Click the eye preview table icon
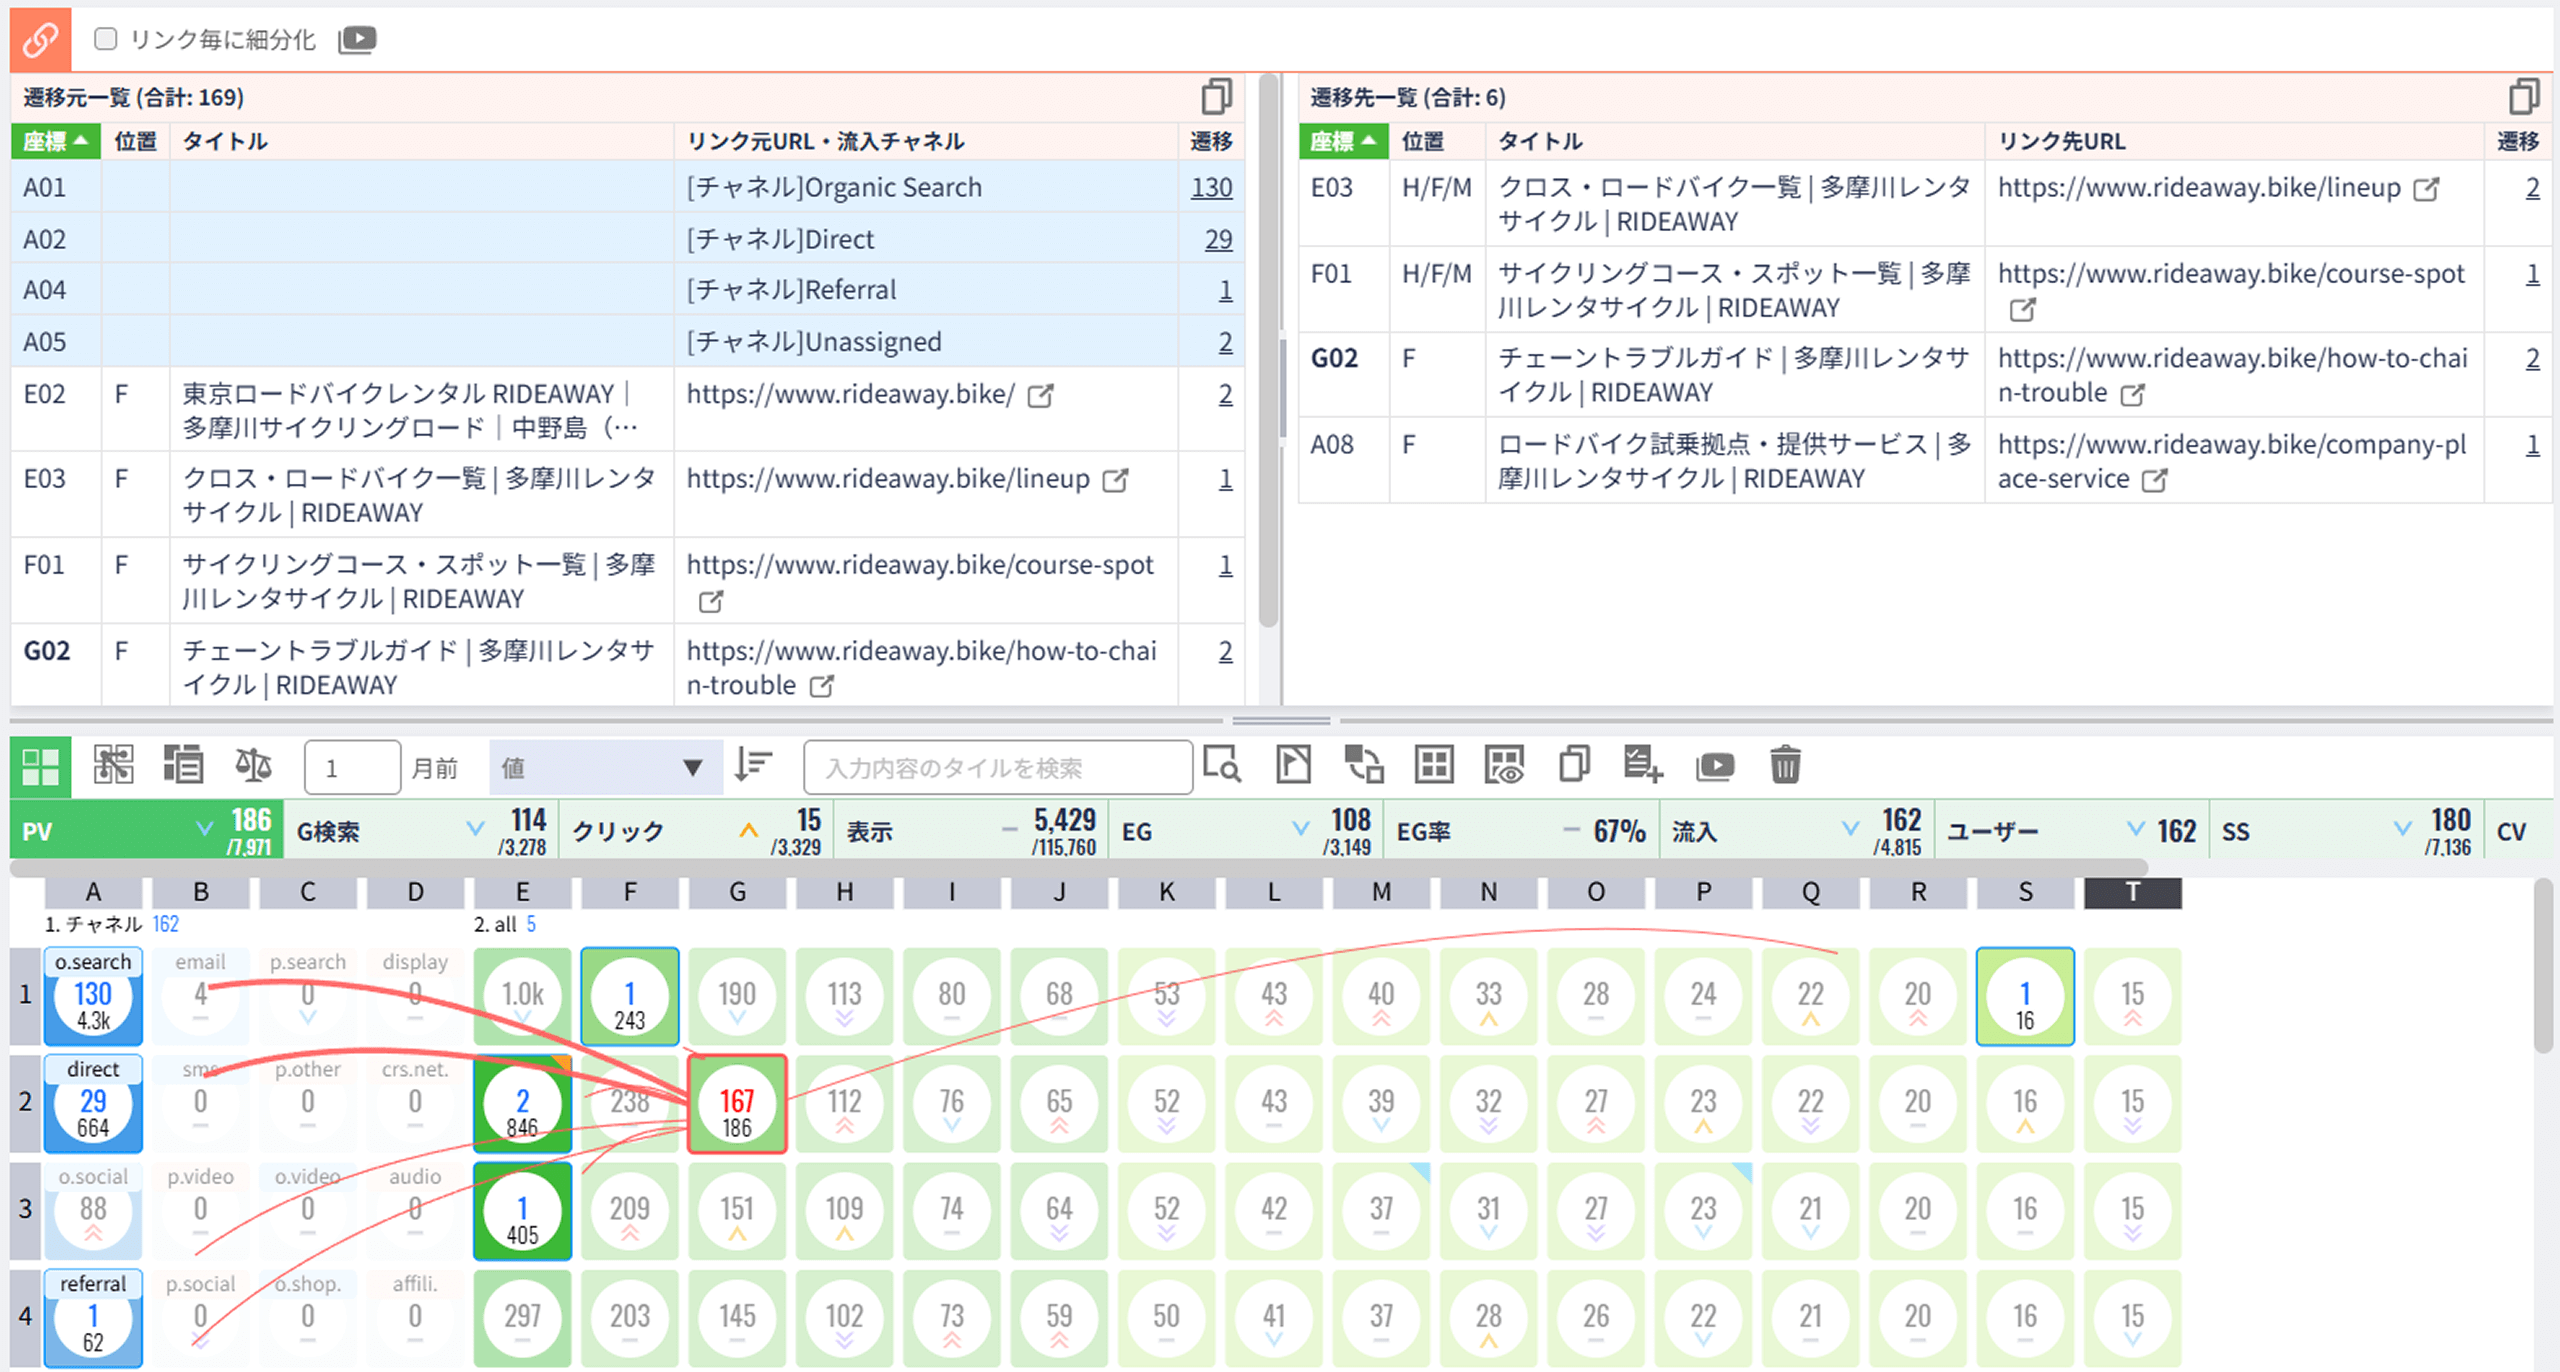2560x1372 pixels. (x=1503, y=766)
